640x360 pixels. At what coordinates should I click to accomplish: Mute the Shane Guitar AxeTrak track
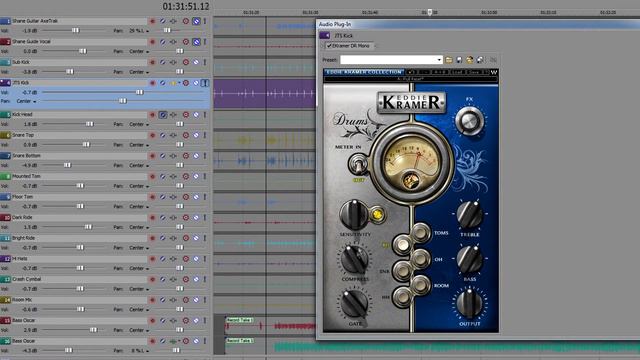tap(196, 21)
